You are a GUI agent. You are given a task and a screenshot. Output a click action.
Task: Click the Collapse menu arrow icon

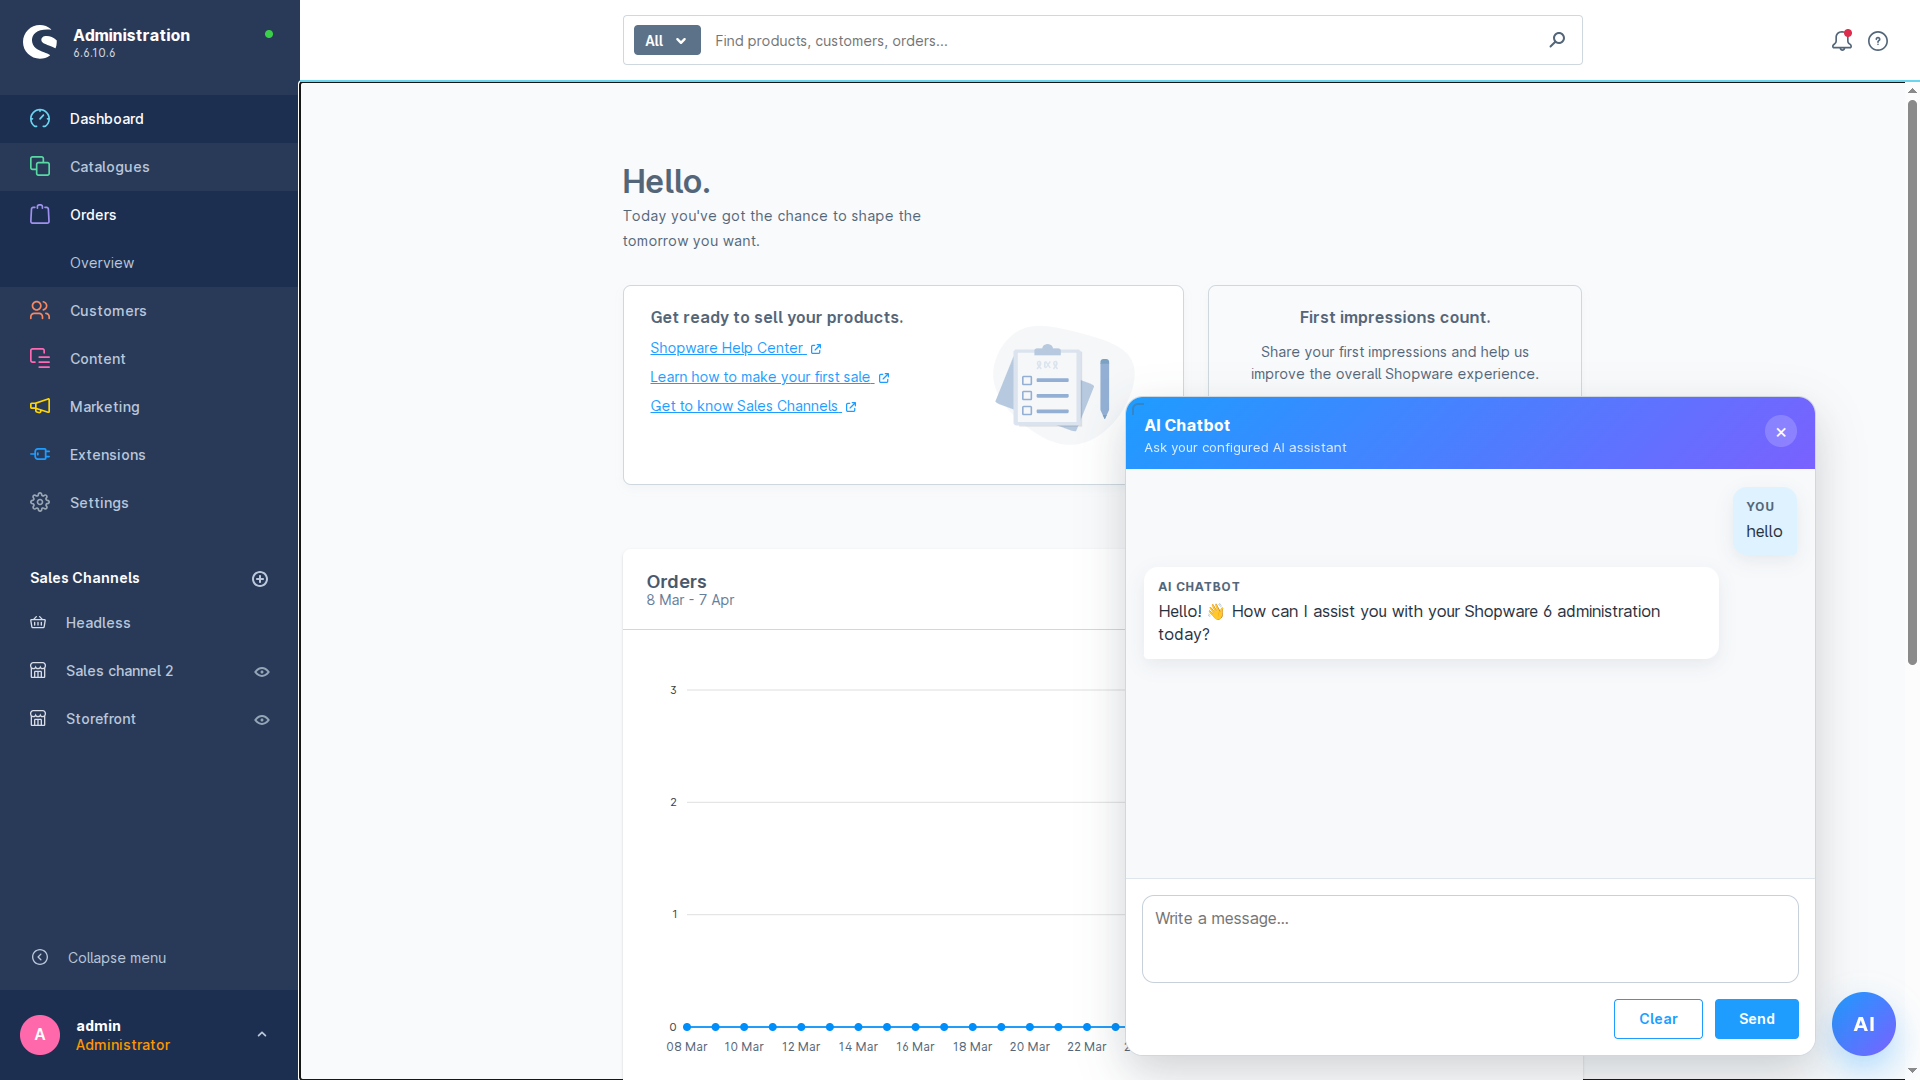click(x=40, y=958)
